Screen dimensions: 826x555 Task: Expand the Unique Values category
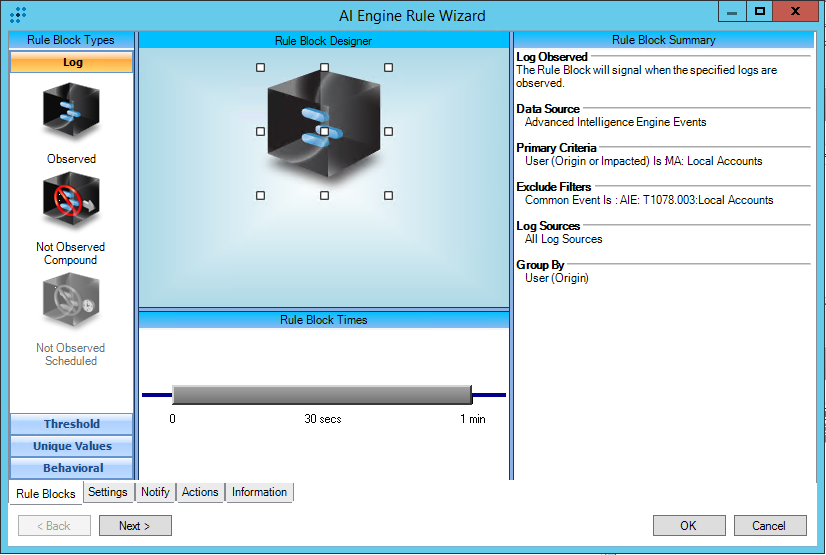click(71, 446)
